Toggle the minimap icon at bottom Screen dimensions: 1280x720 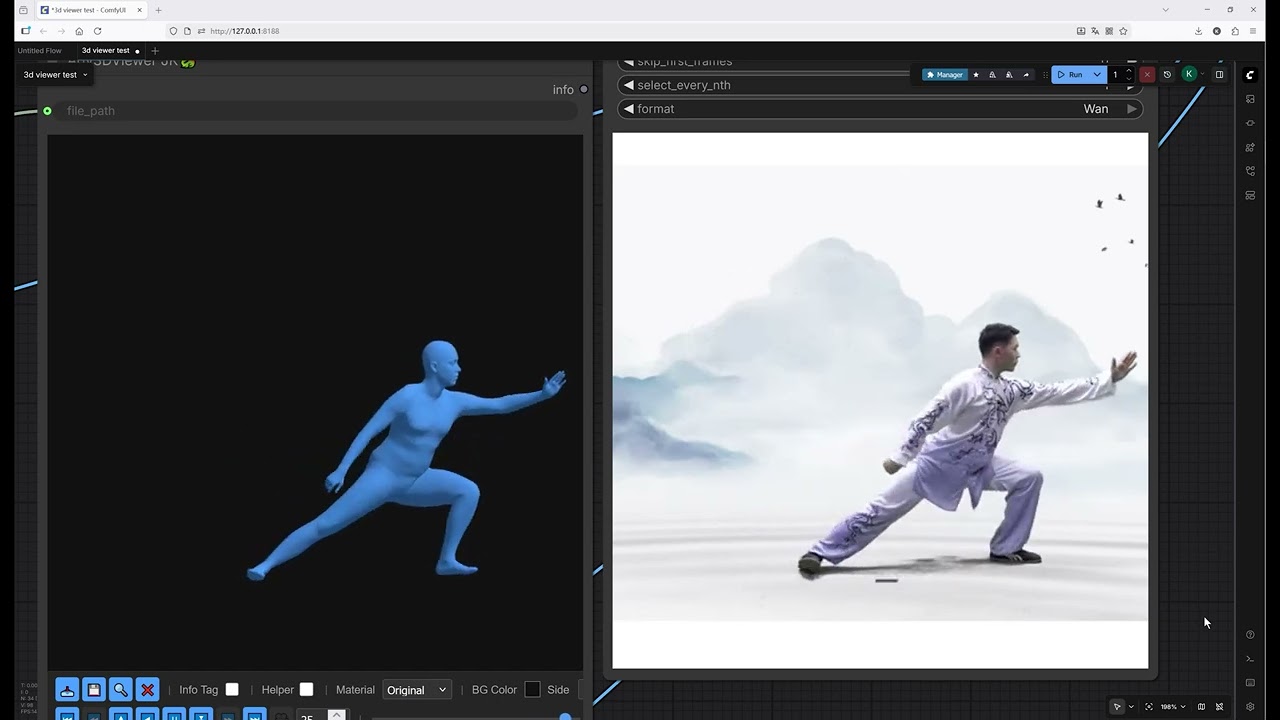coord(1202,707)
